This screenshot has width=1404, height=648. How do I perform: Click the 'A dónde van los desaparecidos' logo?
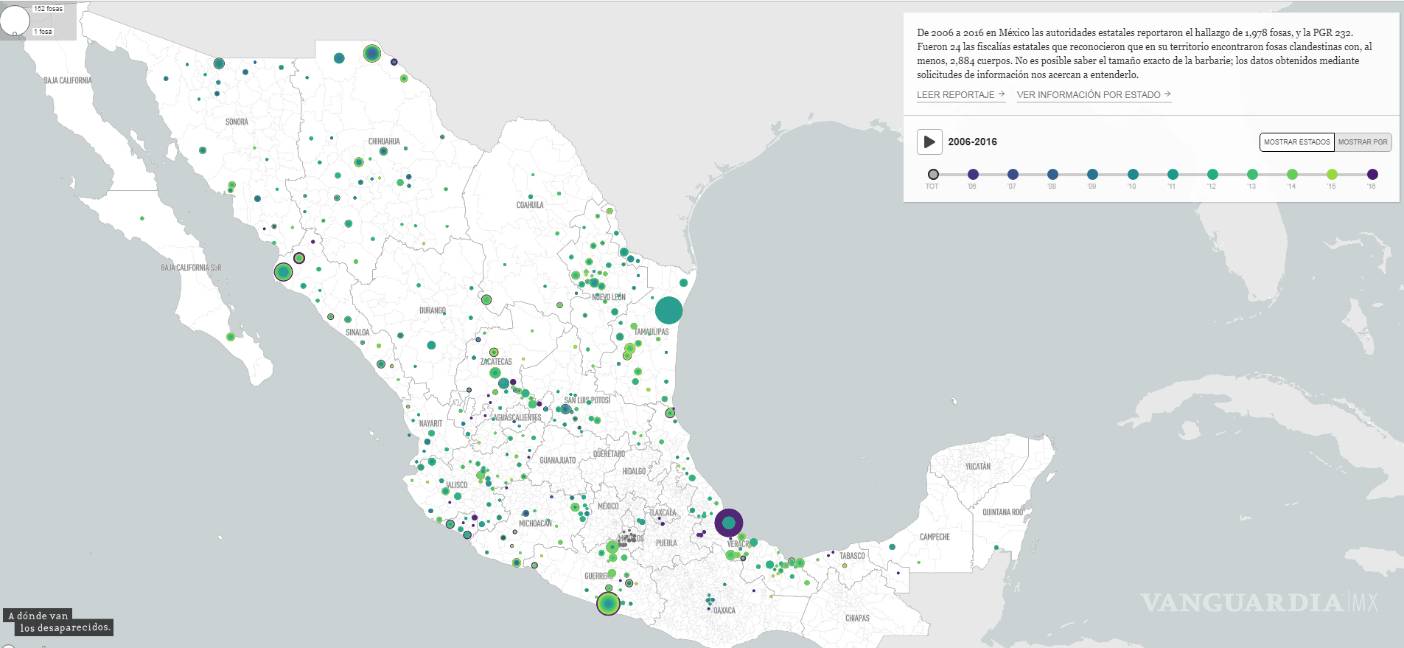coord(58,622)
